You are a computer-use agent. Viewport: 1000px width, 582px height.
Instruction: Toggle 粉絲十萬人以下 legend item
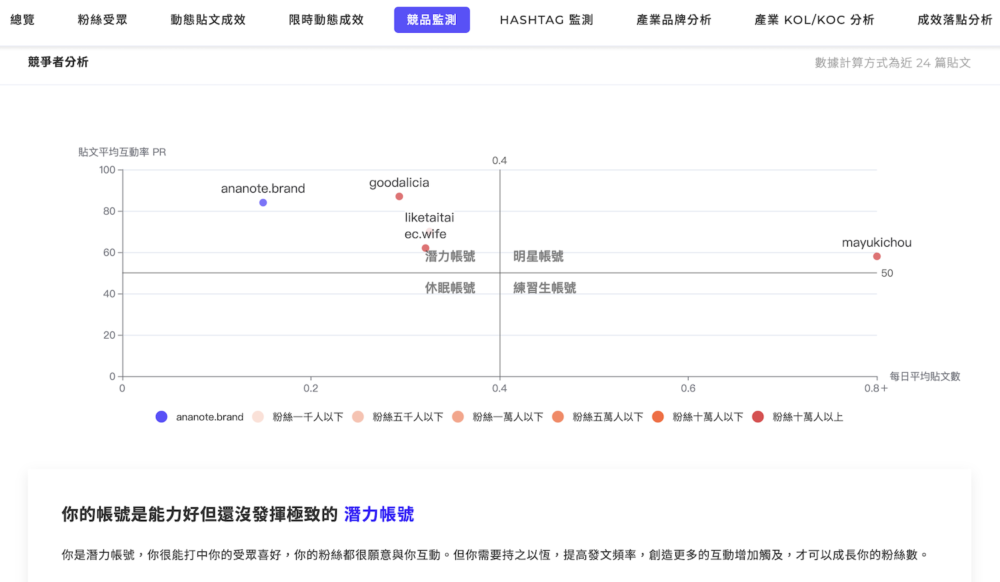click(698, 417)
